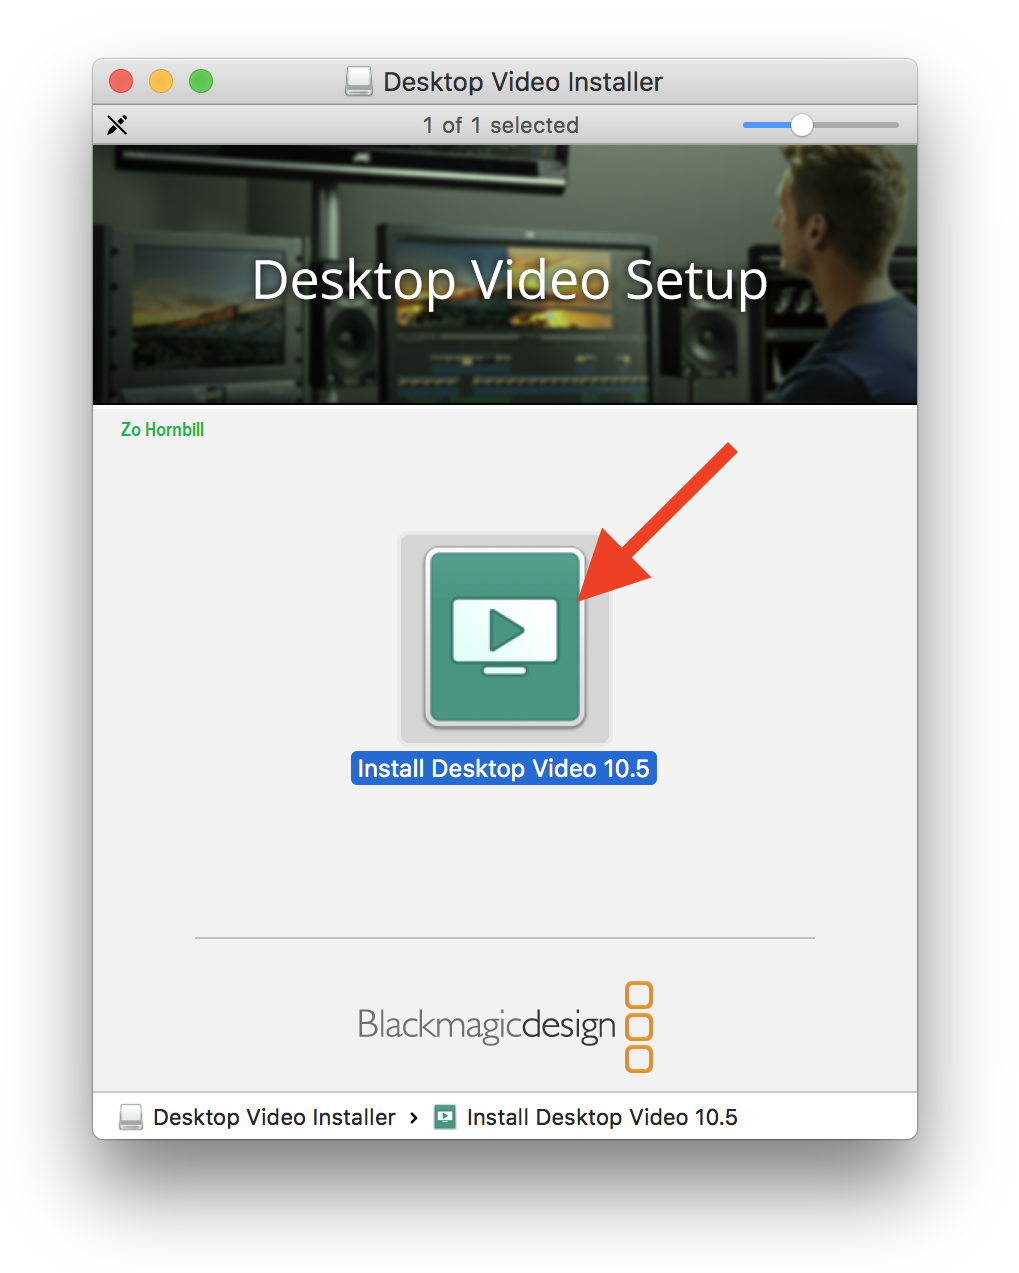This screenshot has width=1019, height=1273.
Task: Click the crossed tools icon in the toolbar
Action: (x=117, y=125)
